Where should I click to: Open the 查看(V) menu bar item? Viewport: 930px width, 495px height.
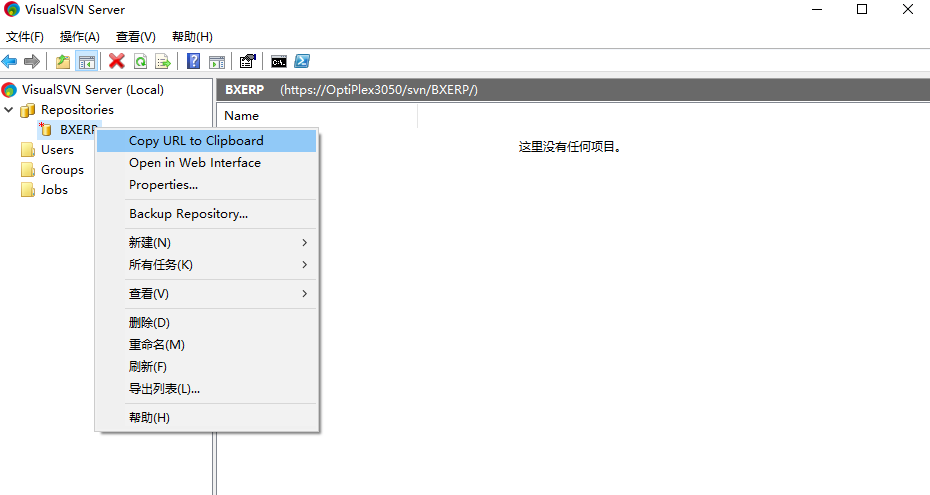(136, 37)
